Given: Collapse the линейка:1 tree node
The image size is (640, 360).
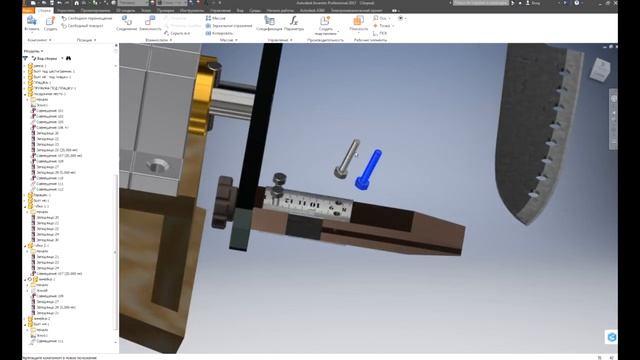Looking at the screenshot, I should [25, 280].
